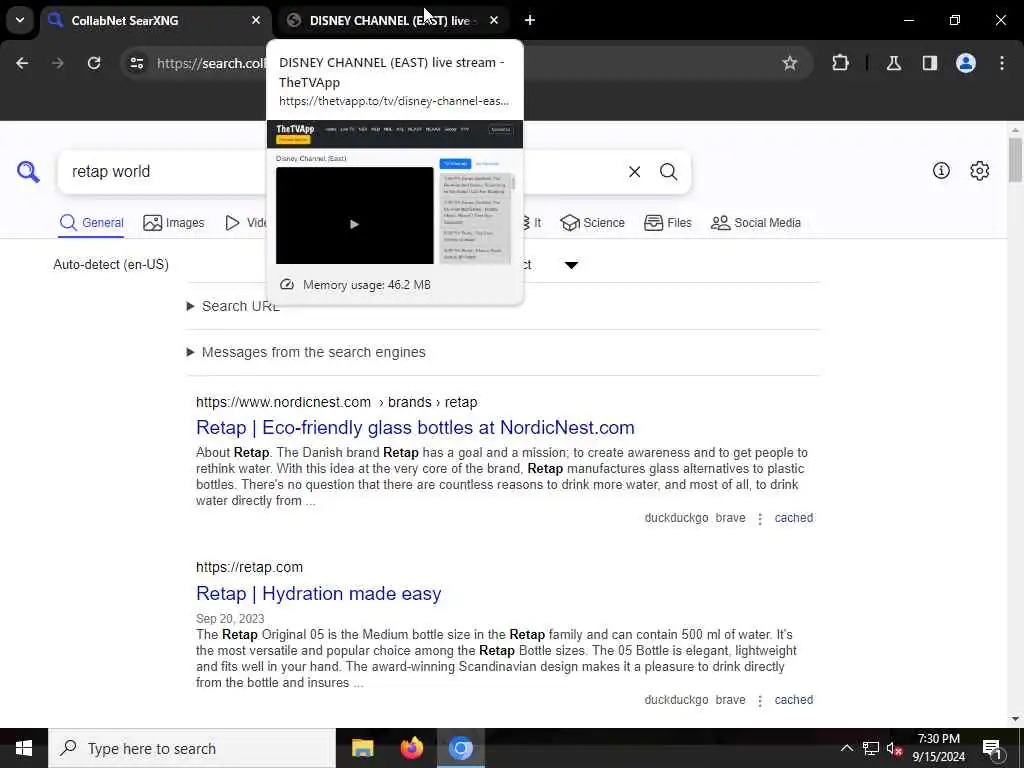Open a new browser tab
The image size is (1024, 768).
(x=530, y=20)
